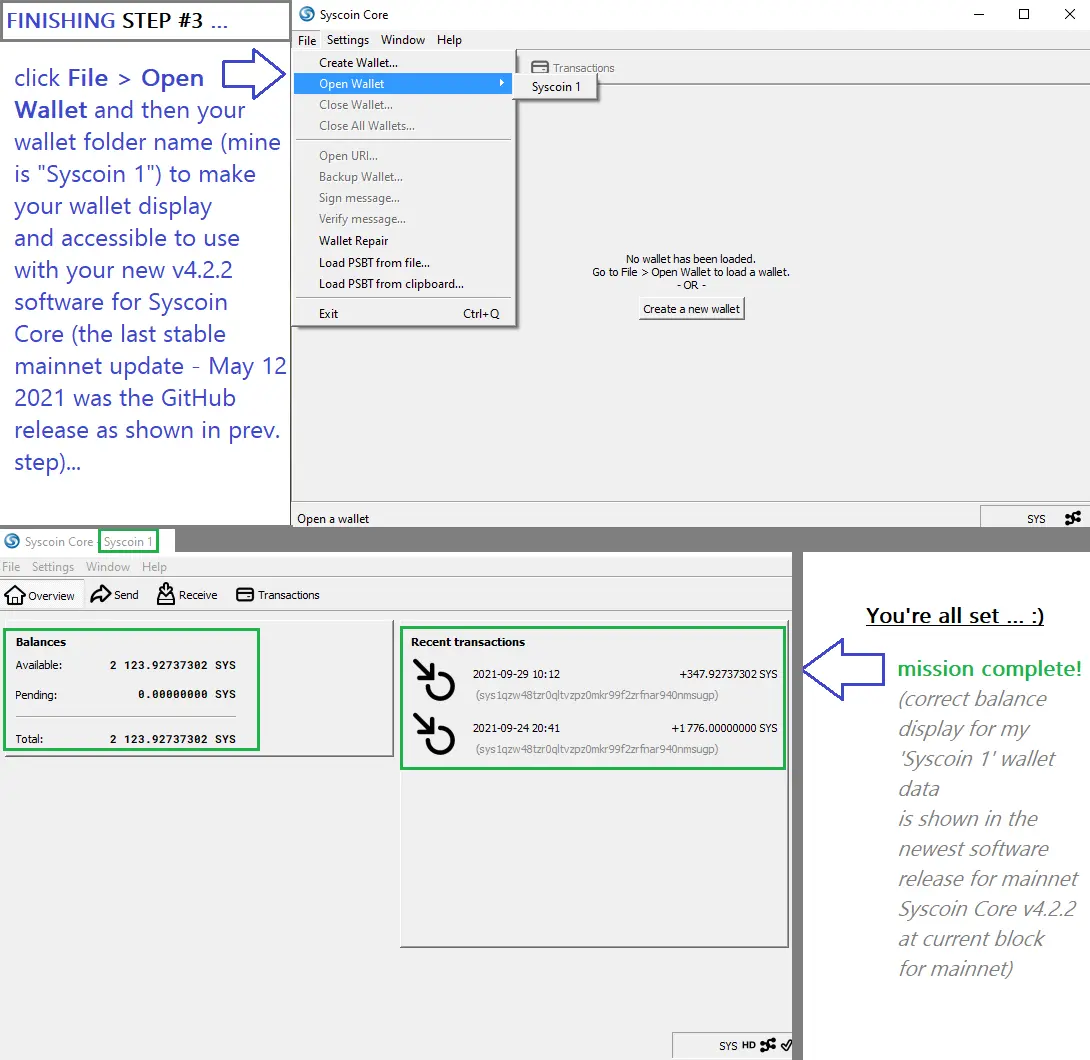Click Exit in the File menu
Viewport: 1090px width, 1060px height.
pyautogui.click(x=404, y=313)
